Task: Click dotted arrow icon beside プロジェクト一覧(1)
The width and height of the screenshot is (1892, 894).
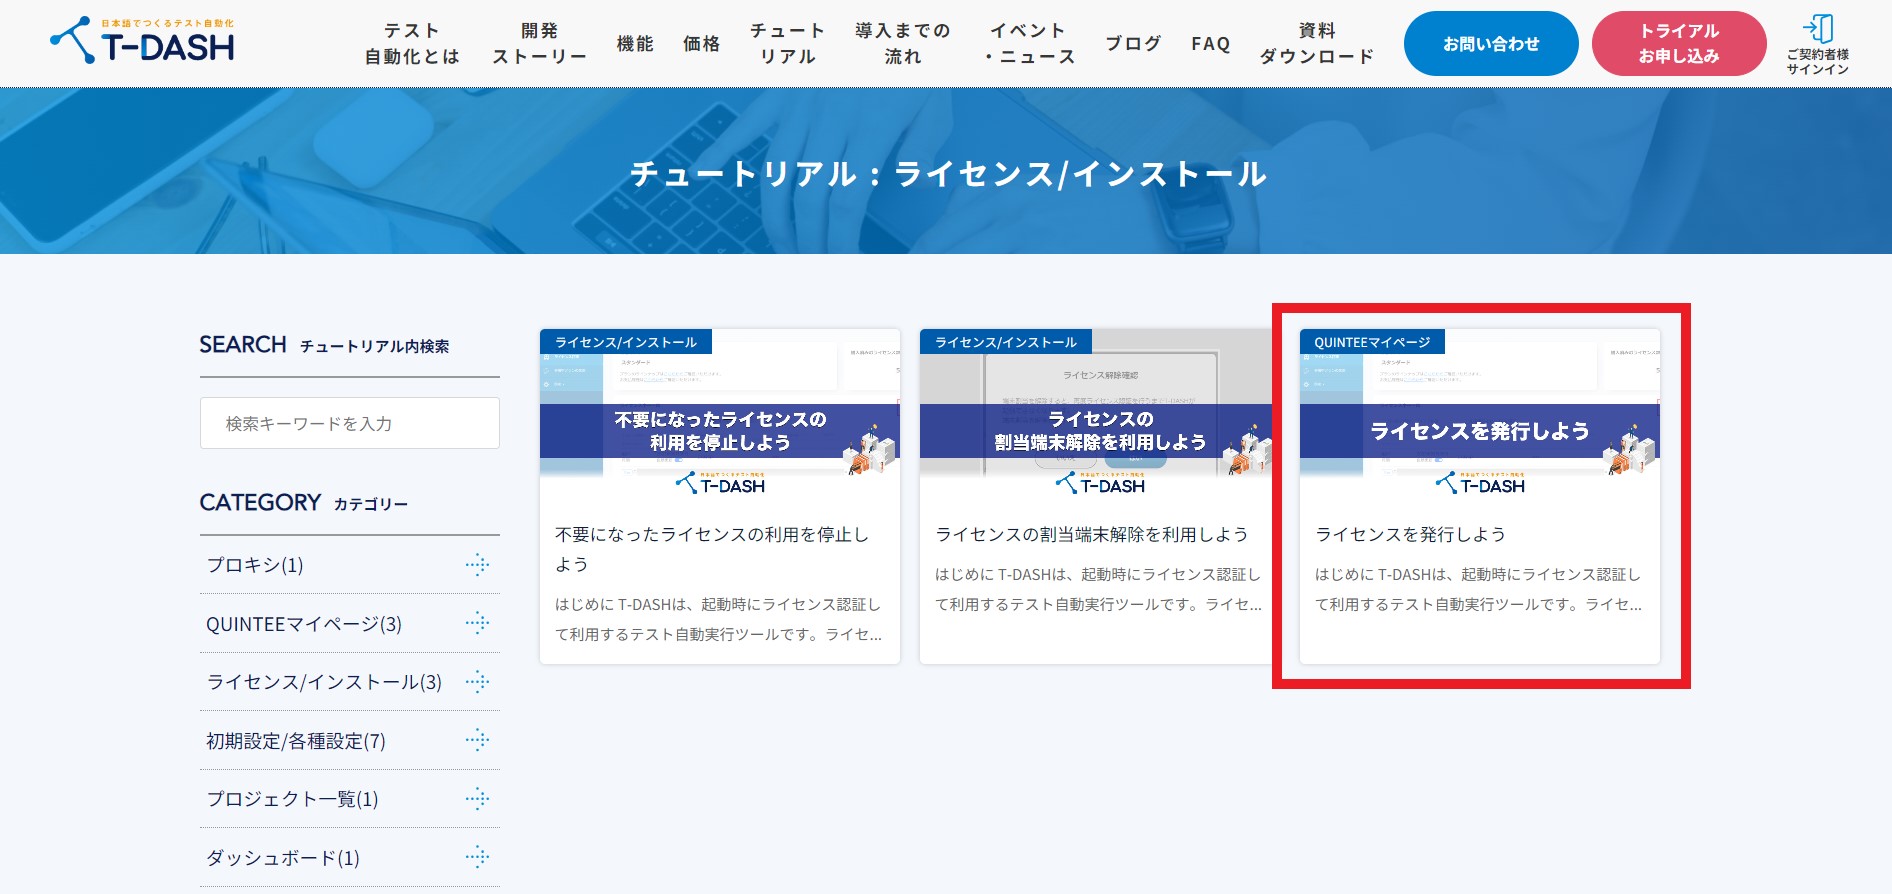Action: coord(477,799)
